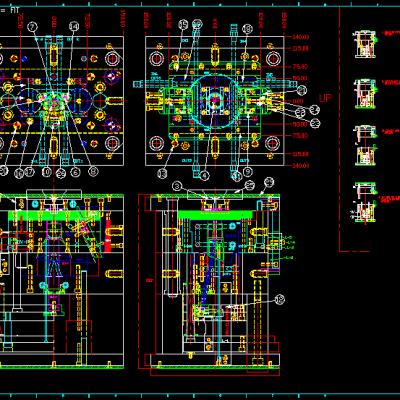Click the part balloon numbered 3
Viewport: 400px width, 400px height.
point(177,186)
